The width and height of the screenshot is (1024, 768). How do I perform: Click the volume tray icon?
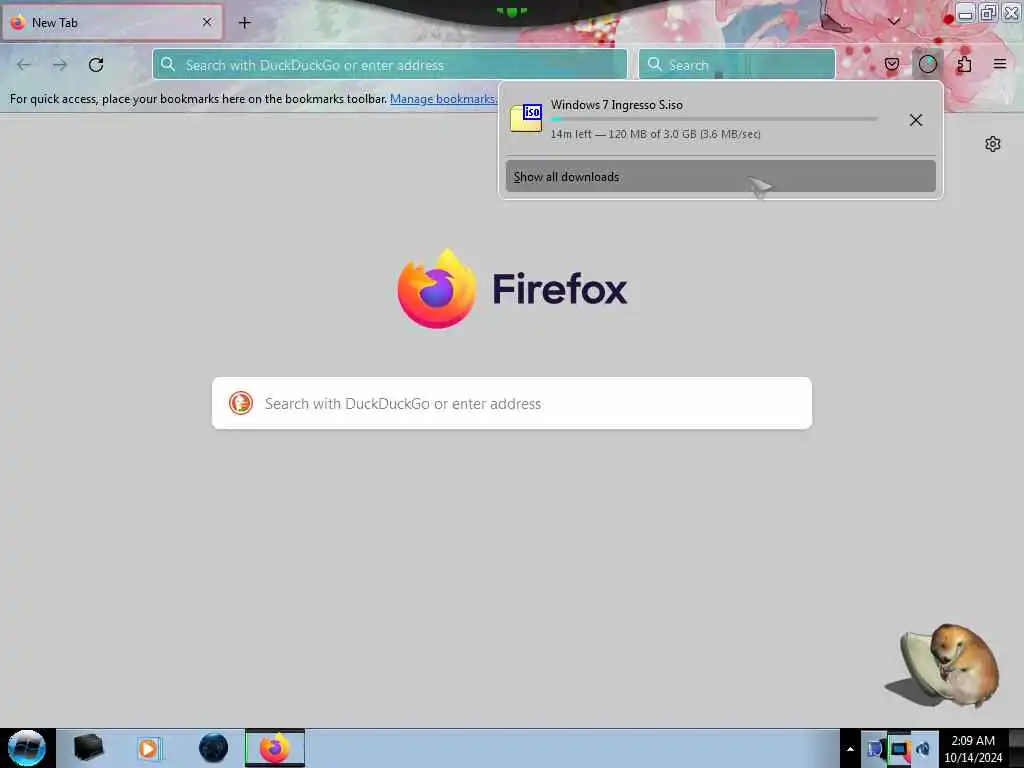click(x=923, y=749)
